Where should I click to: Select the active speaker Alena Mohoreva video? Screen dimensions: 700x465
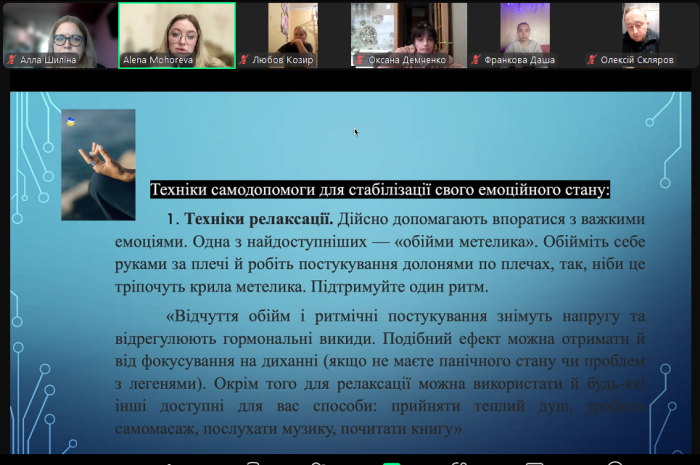click(x=177, y=30)
